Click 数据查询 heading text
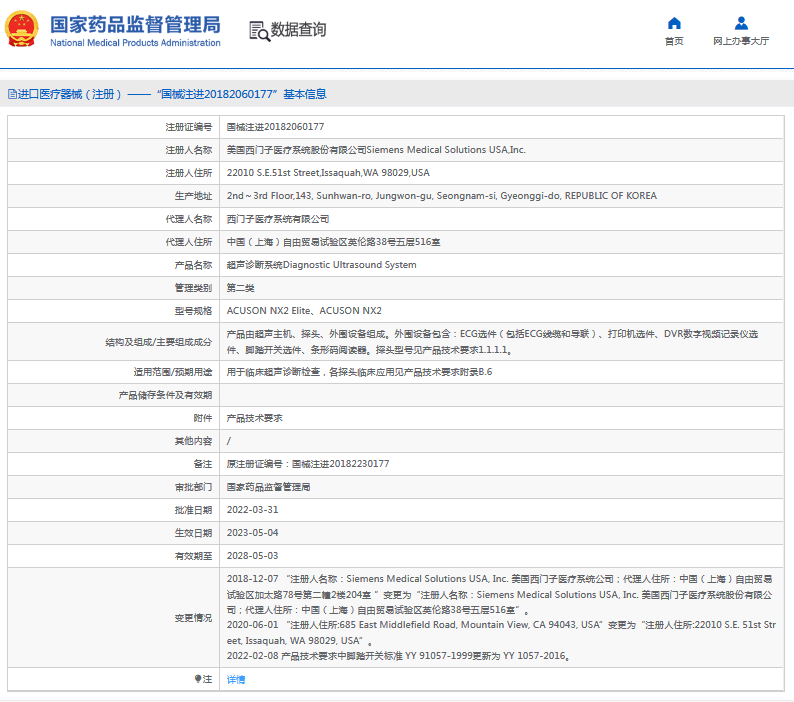 click(x=298, y=30)
